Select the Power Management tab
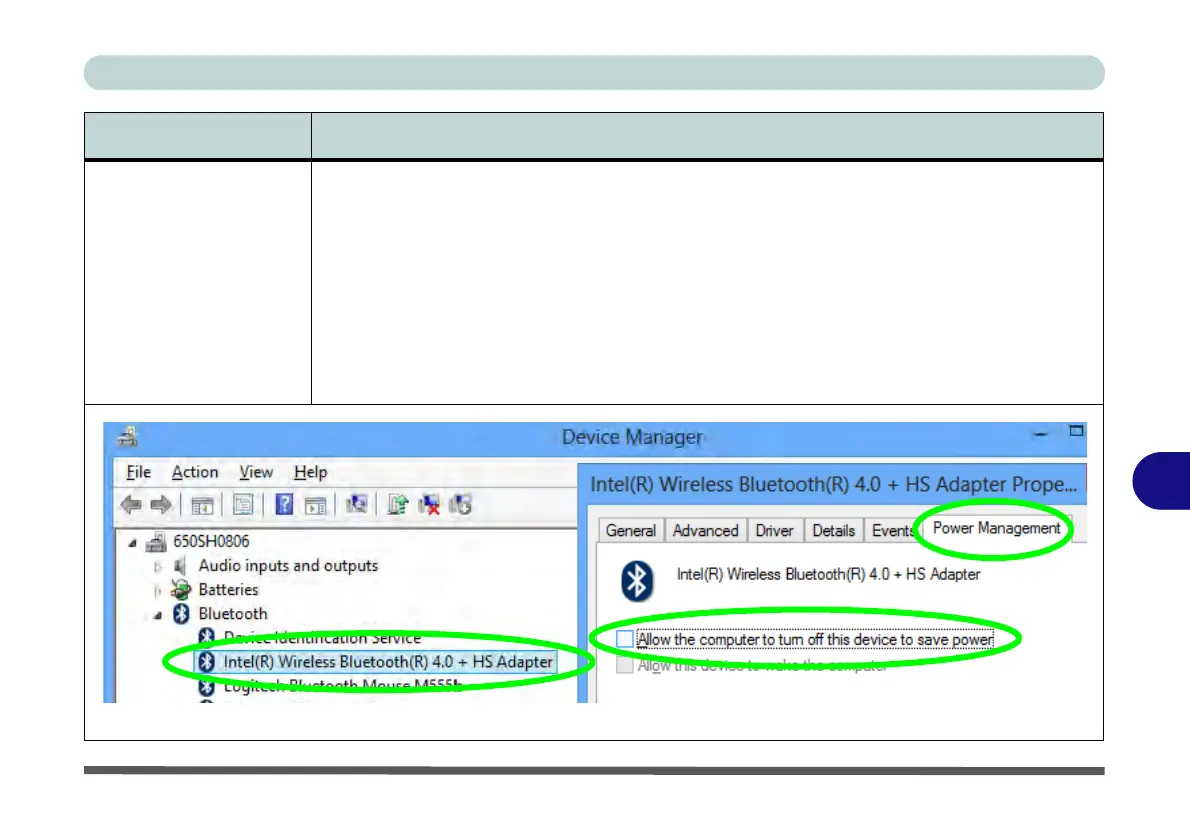 tap(996, 528)
